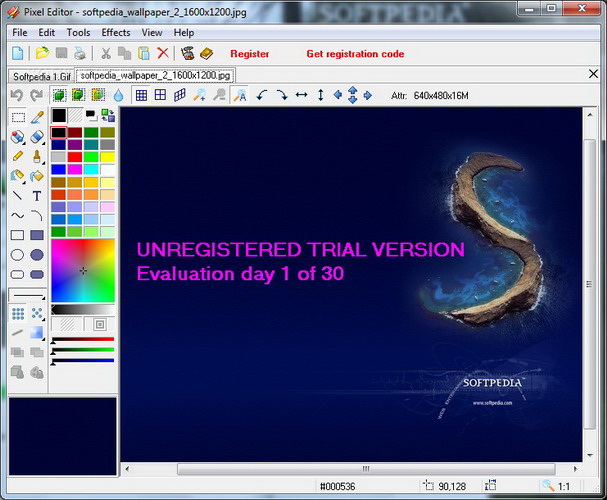Click the clipboard Paste icon
This screenshot has height=500, width=607.
tap(144, 53)
